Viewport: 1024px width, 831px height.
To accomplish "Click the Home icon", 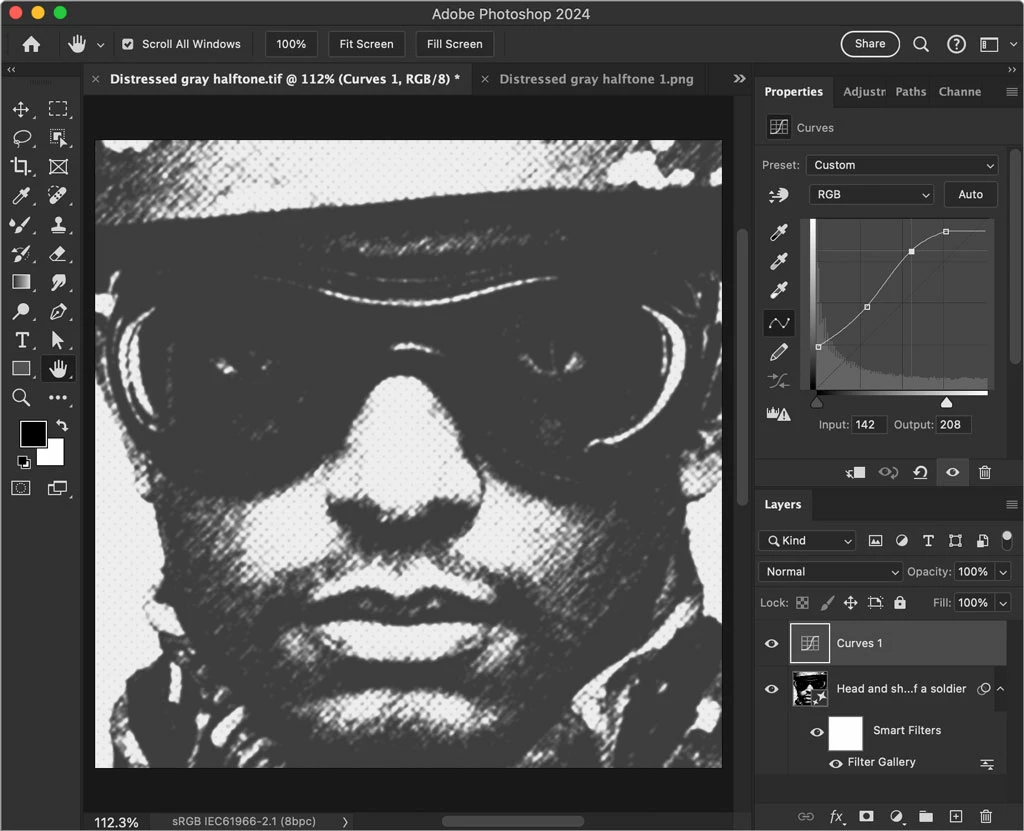I will (31, 44).
